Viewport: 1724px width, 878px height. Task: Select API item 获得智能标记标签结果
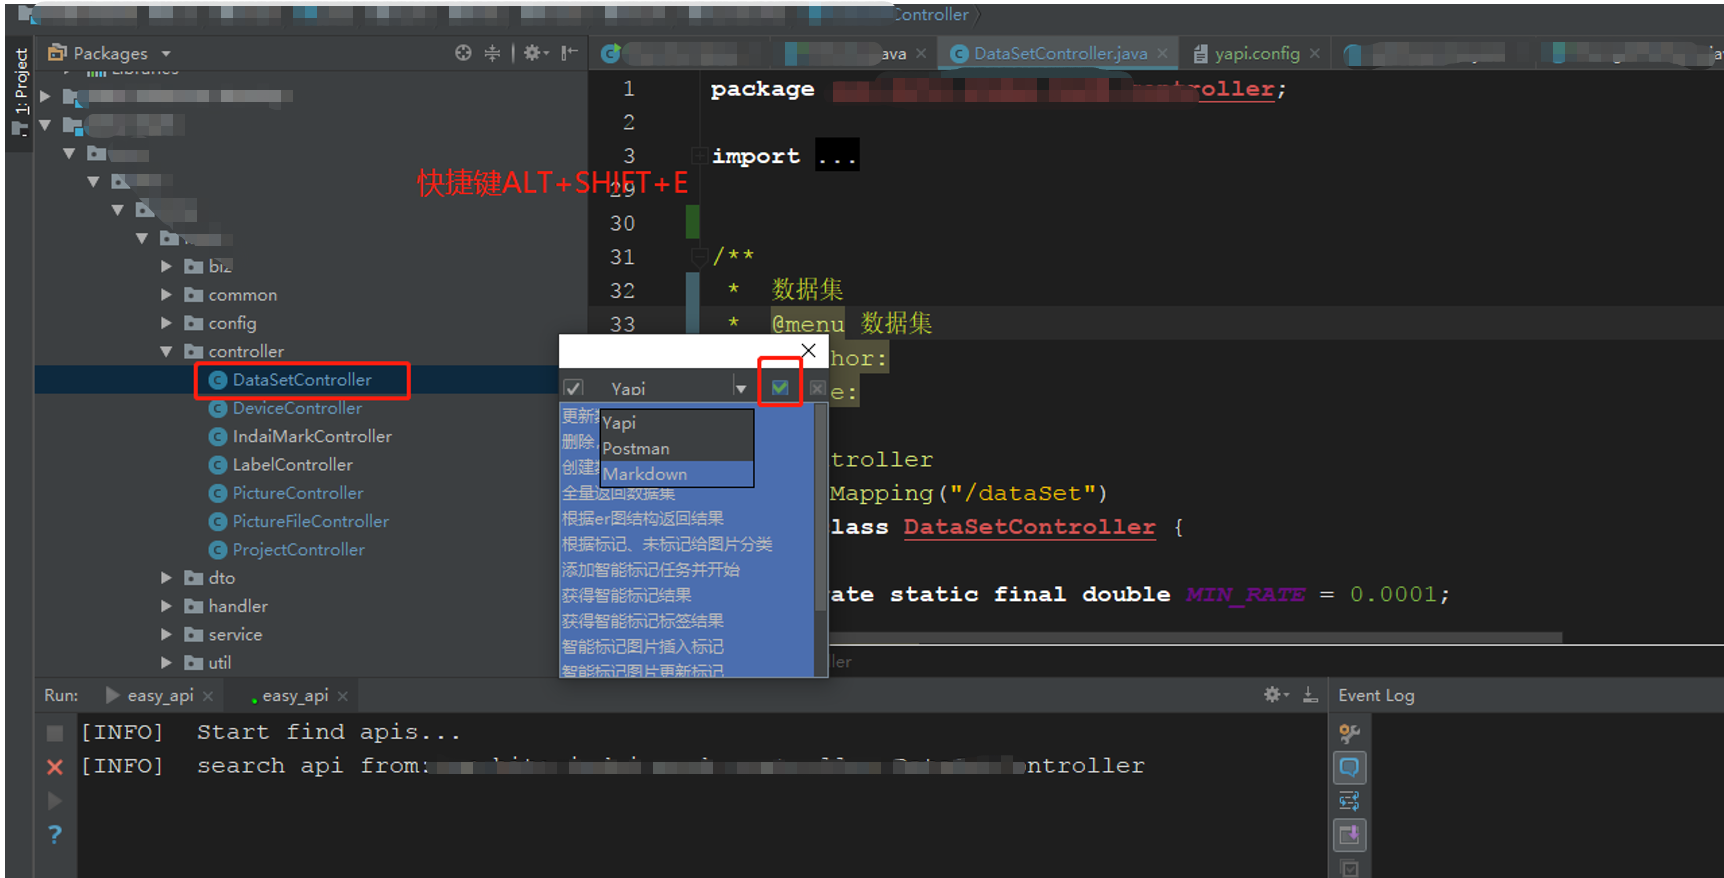pyautogui.click(x=687, y=621)
